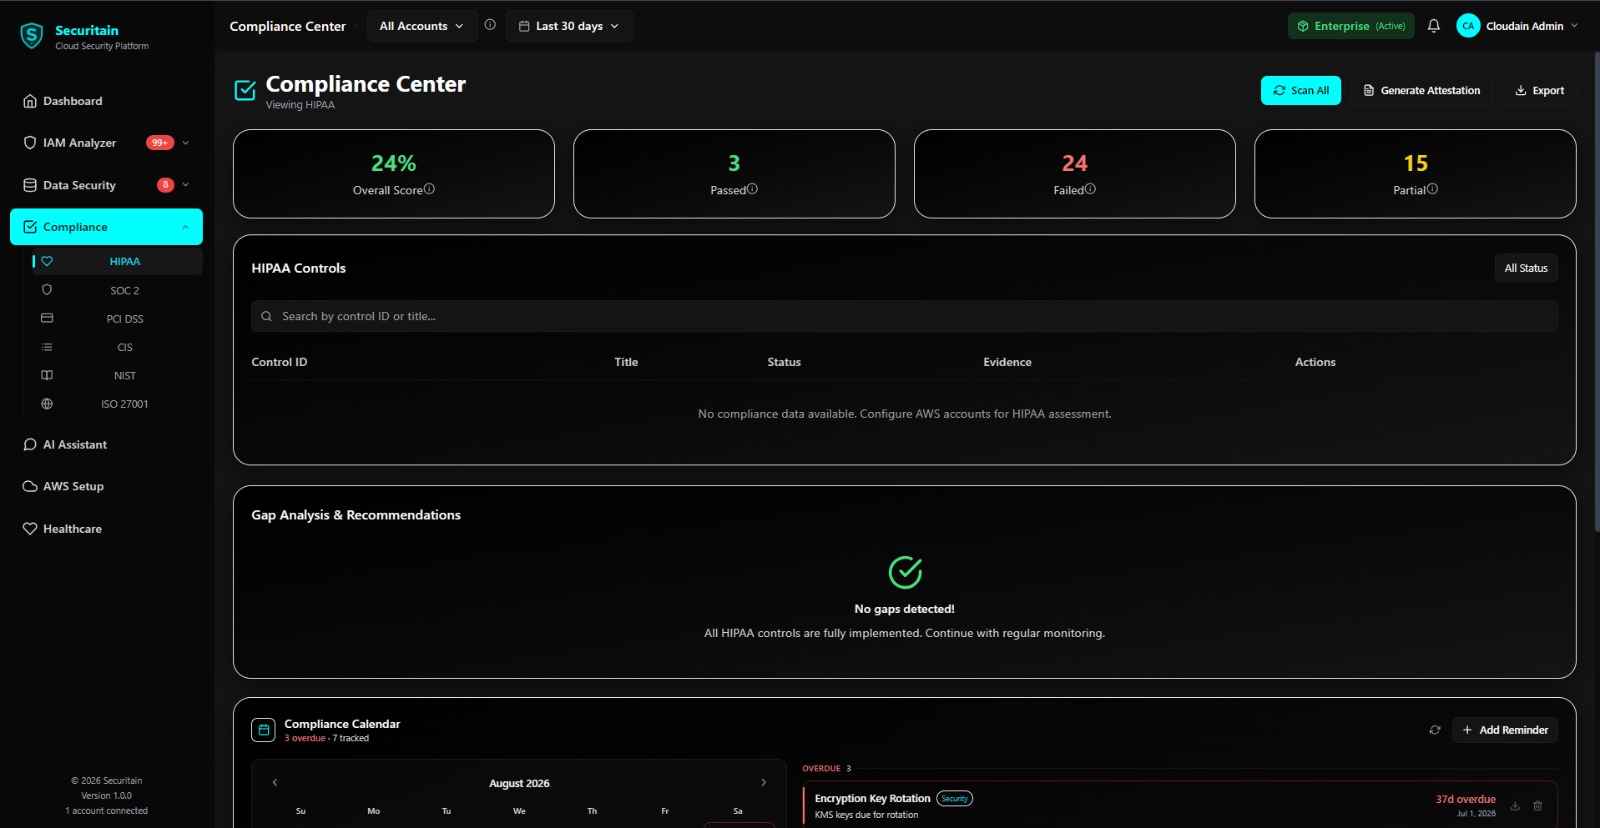Click the 15 Partial card
The image size is (1600, 828).
pos(1415,174)
